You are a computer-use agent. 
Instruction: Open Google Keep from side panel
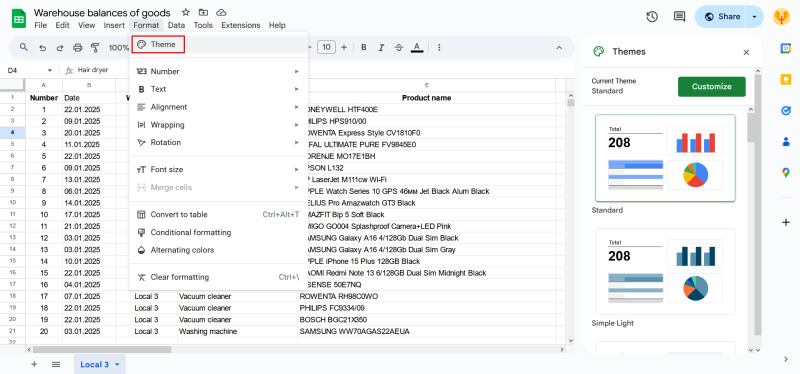(786, 80)
